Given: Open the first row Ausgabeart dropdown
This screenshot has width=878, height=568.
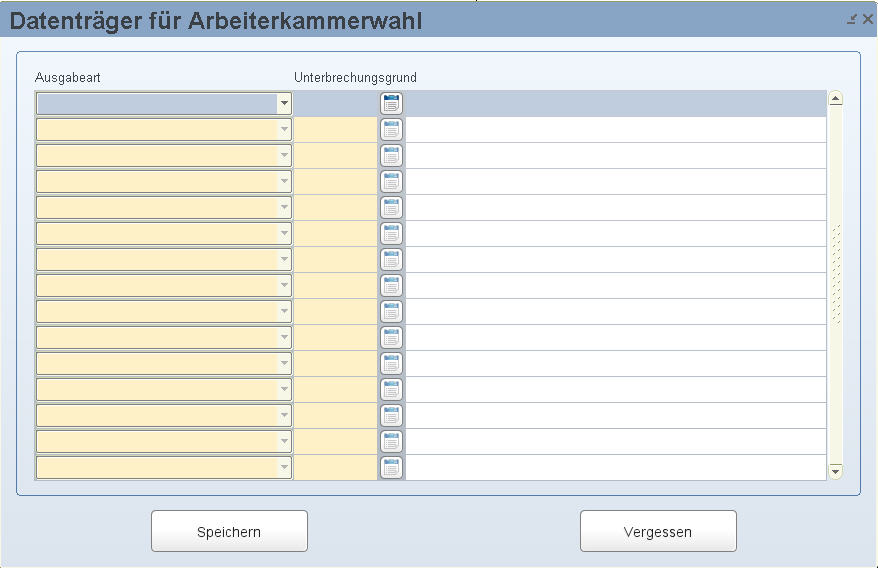Looking at the screenshot, I should pos(284,103).
